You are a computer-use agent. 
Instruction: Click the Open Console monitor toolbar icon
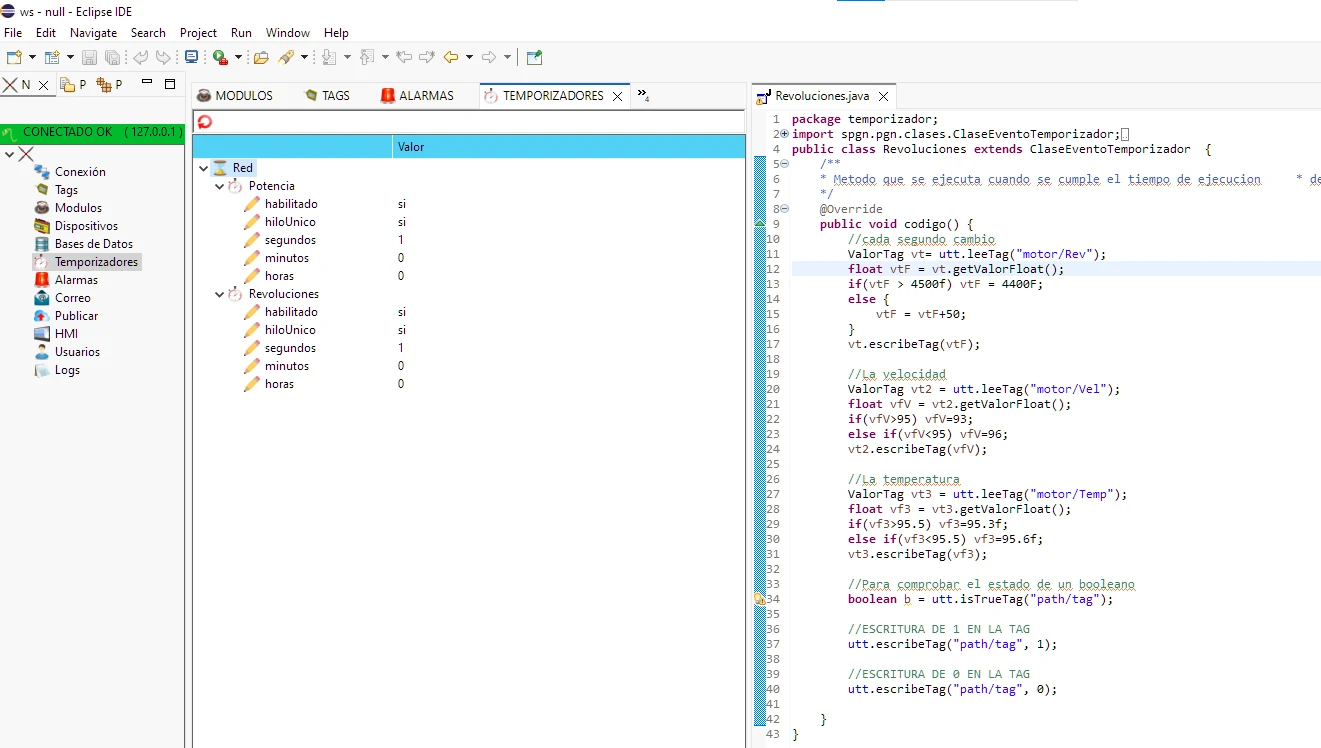191,57
